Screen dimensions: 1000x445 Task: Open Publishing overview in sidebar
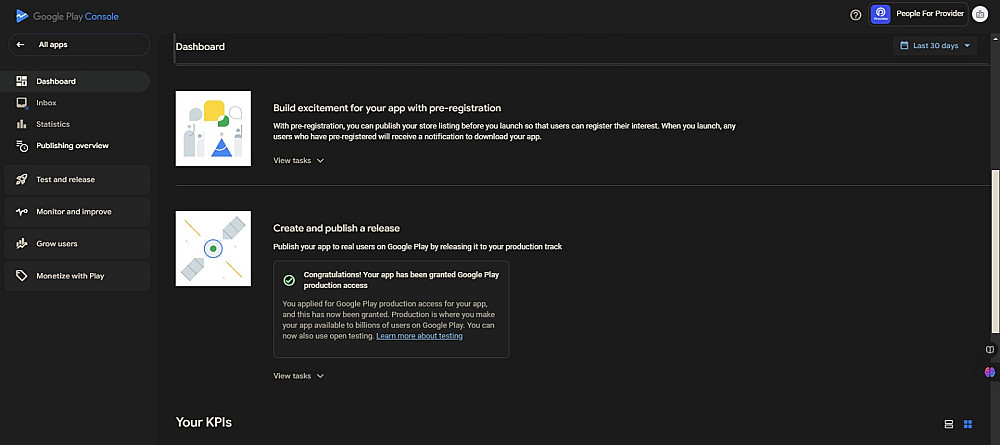coord(72,146)
